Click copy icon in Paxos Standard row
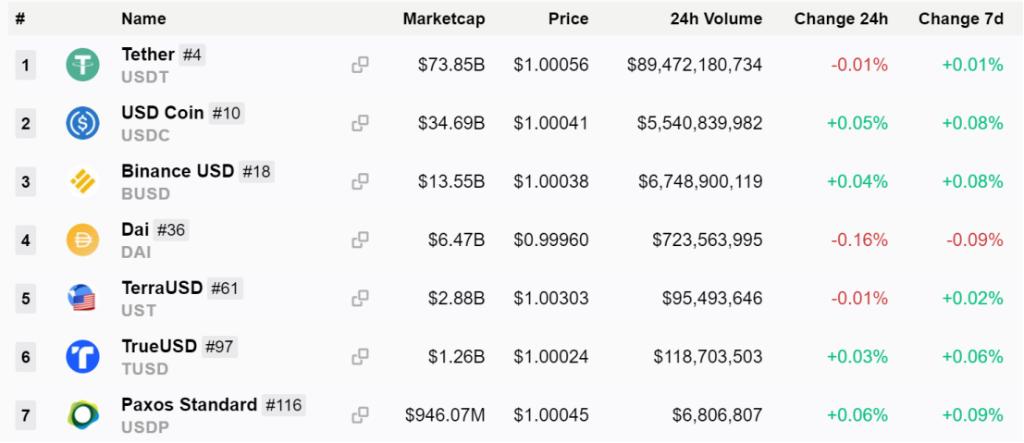1024x443 pixels. point(360,414)
